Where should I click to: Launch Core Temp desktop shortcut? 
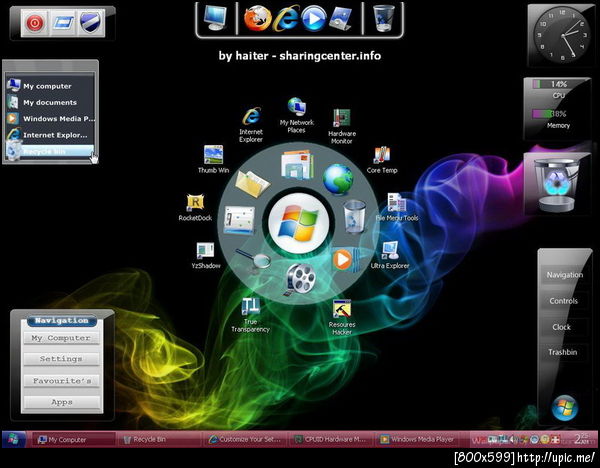pos(382,160)
